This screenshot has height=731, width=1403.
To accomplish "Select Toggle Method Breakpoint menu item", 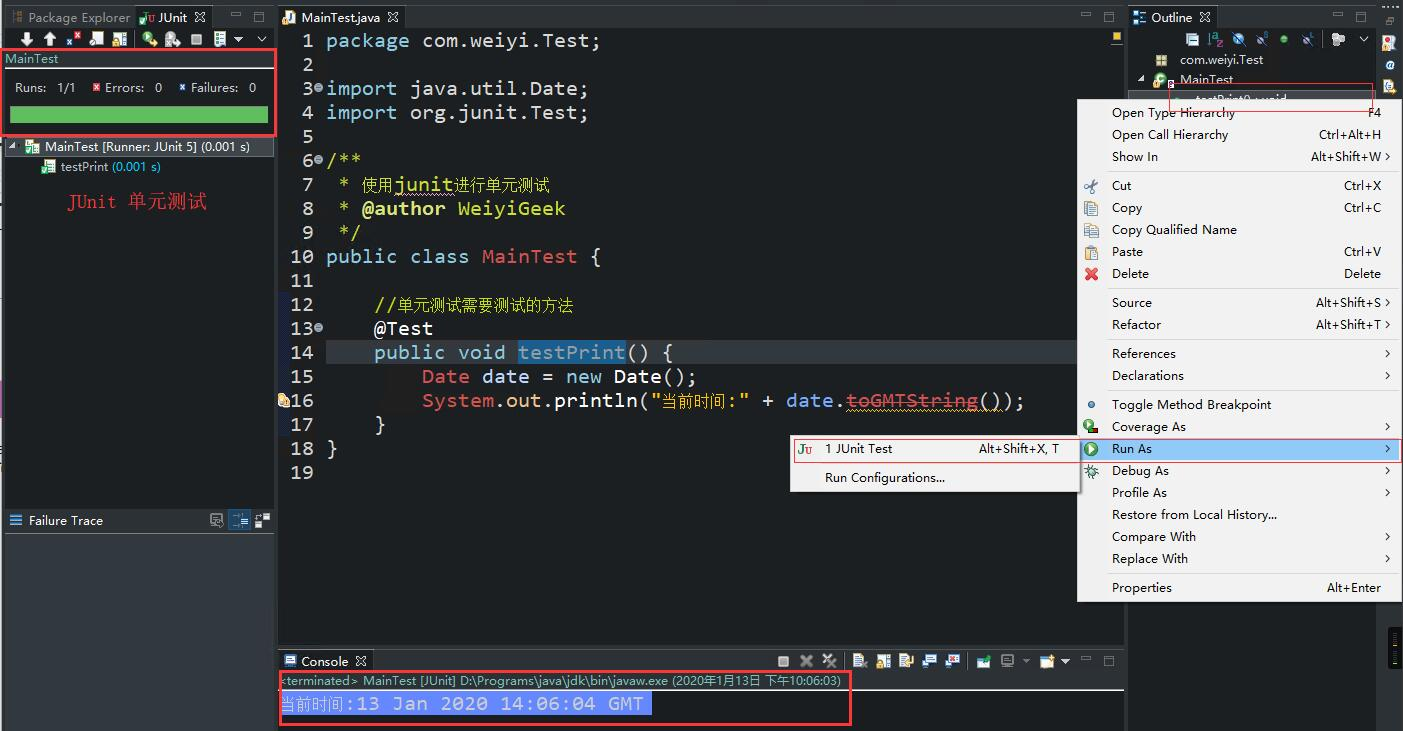I will pyautogui.click(x=1238, y=405).
